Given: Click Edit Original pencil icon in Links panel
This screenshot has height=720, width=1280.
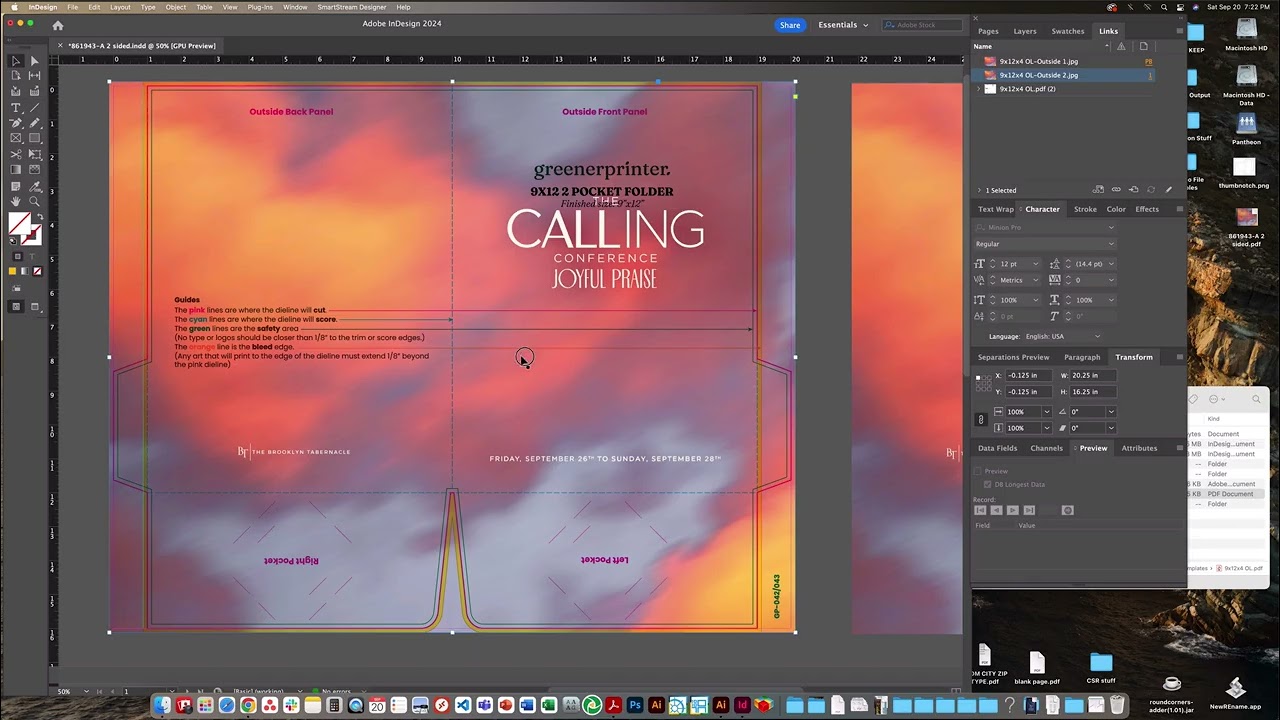Looking at the screenshot, I should click(1168, 189).
